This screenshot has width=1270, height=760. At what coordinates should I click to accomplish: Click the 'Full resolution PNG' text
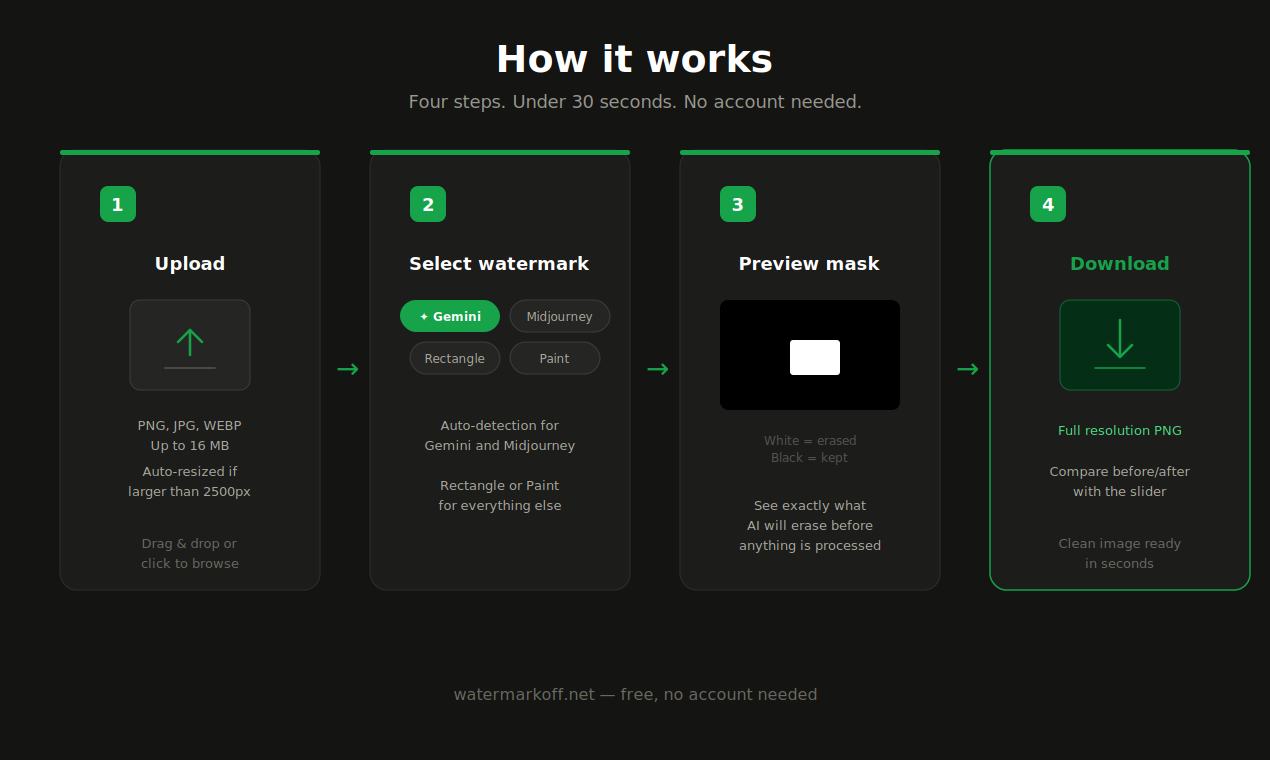pyautogui.click(x=1120, y=431)
